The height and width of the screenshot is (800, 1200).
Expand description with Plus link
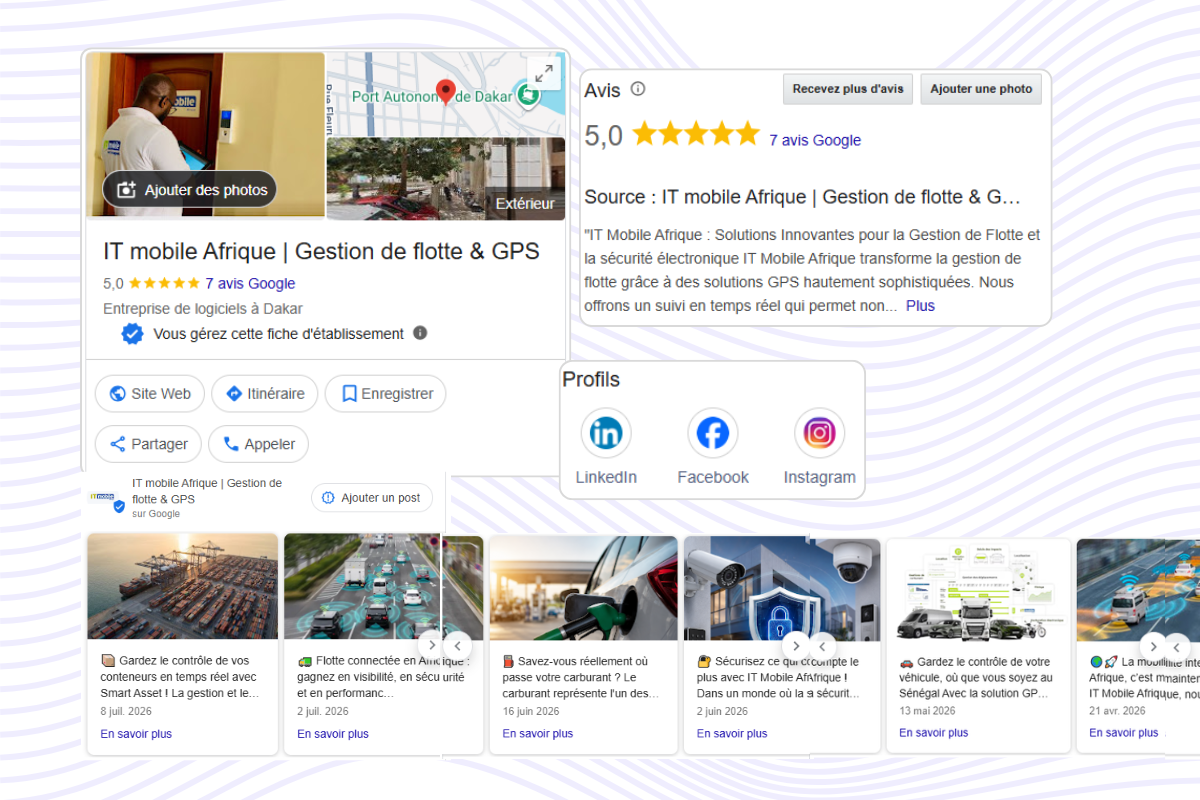pos(920,306)
